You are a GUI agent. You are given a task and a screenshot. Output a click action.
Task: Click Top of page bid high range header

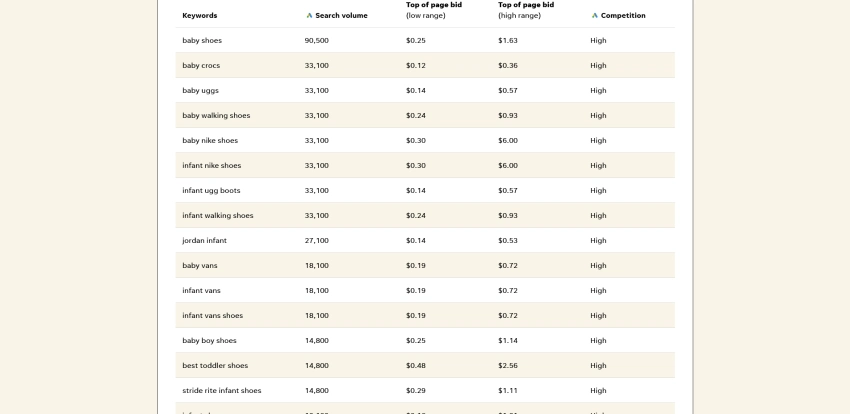[x=526, y=10]
